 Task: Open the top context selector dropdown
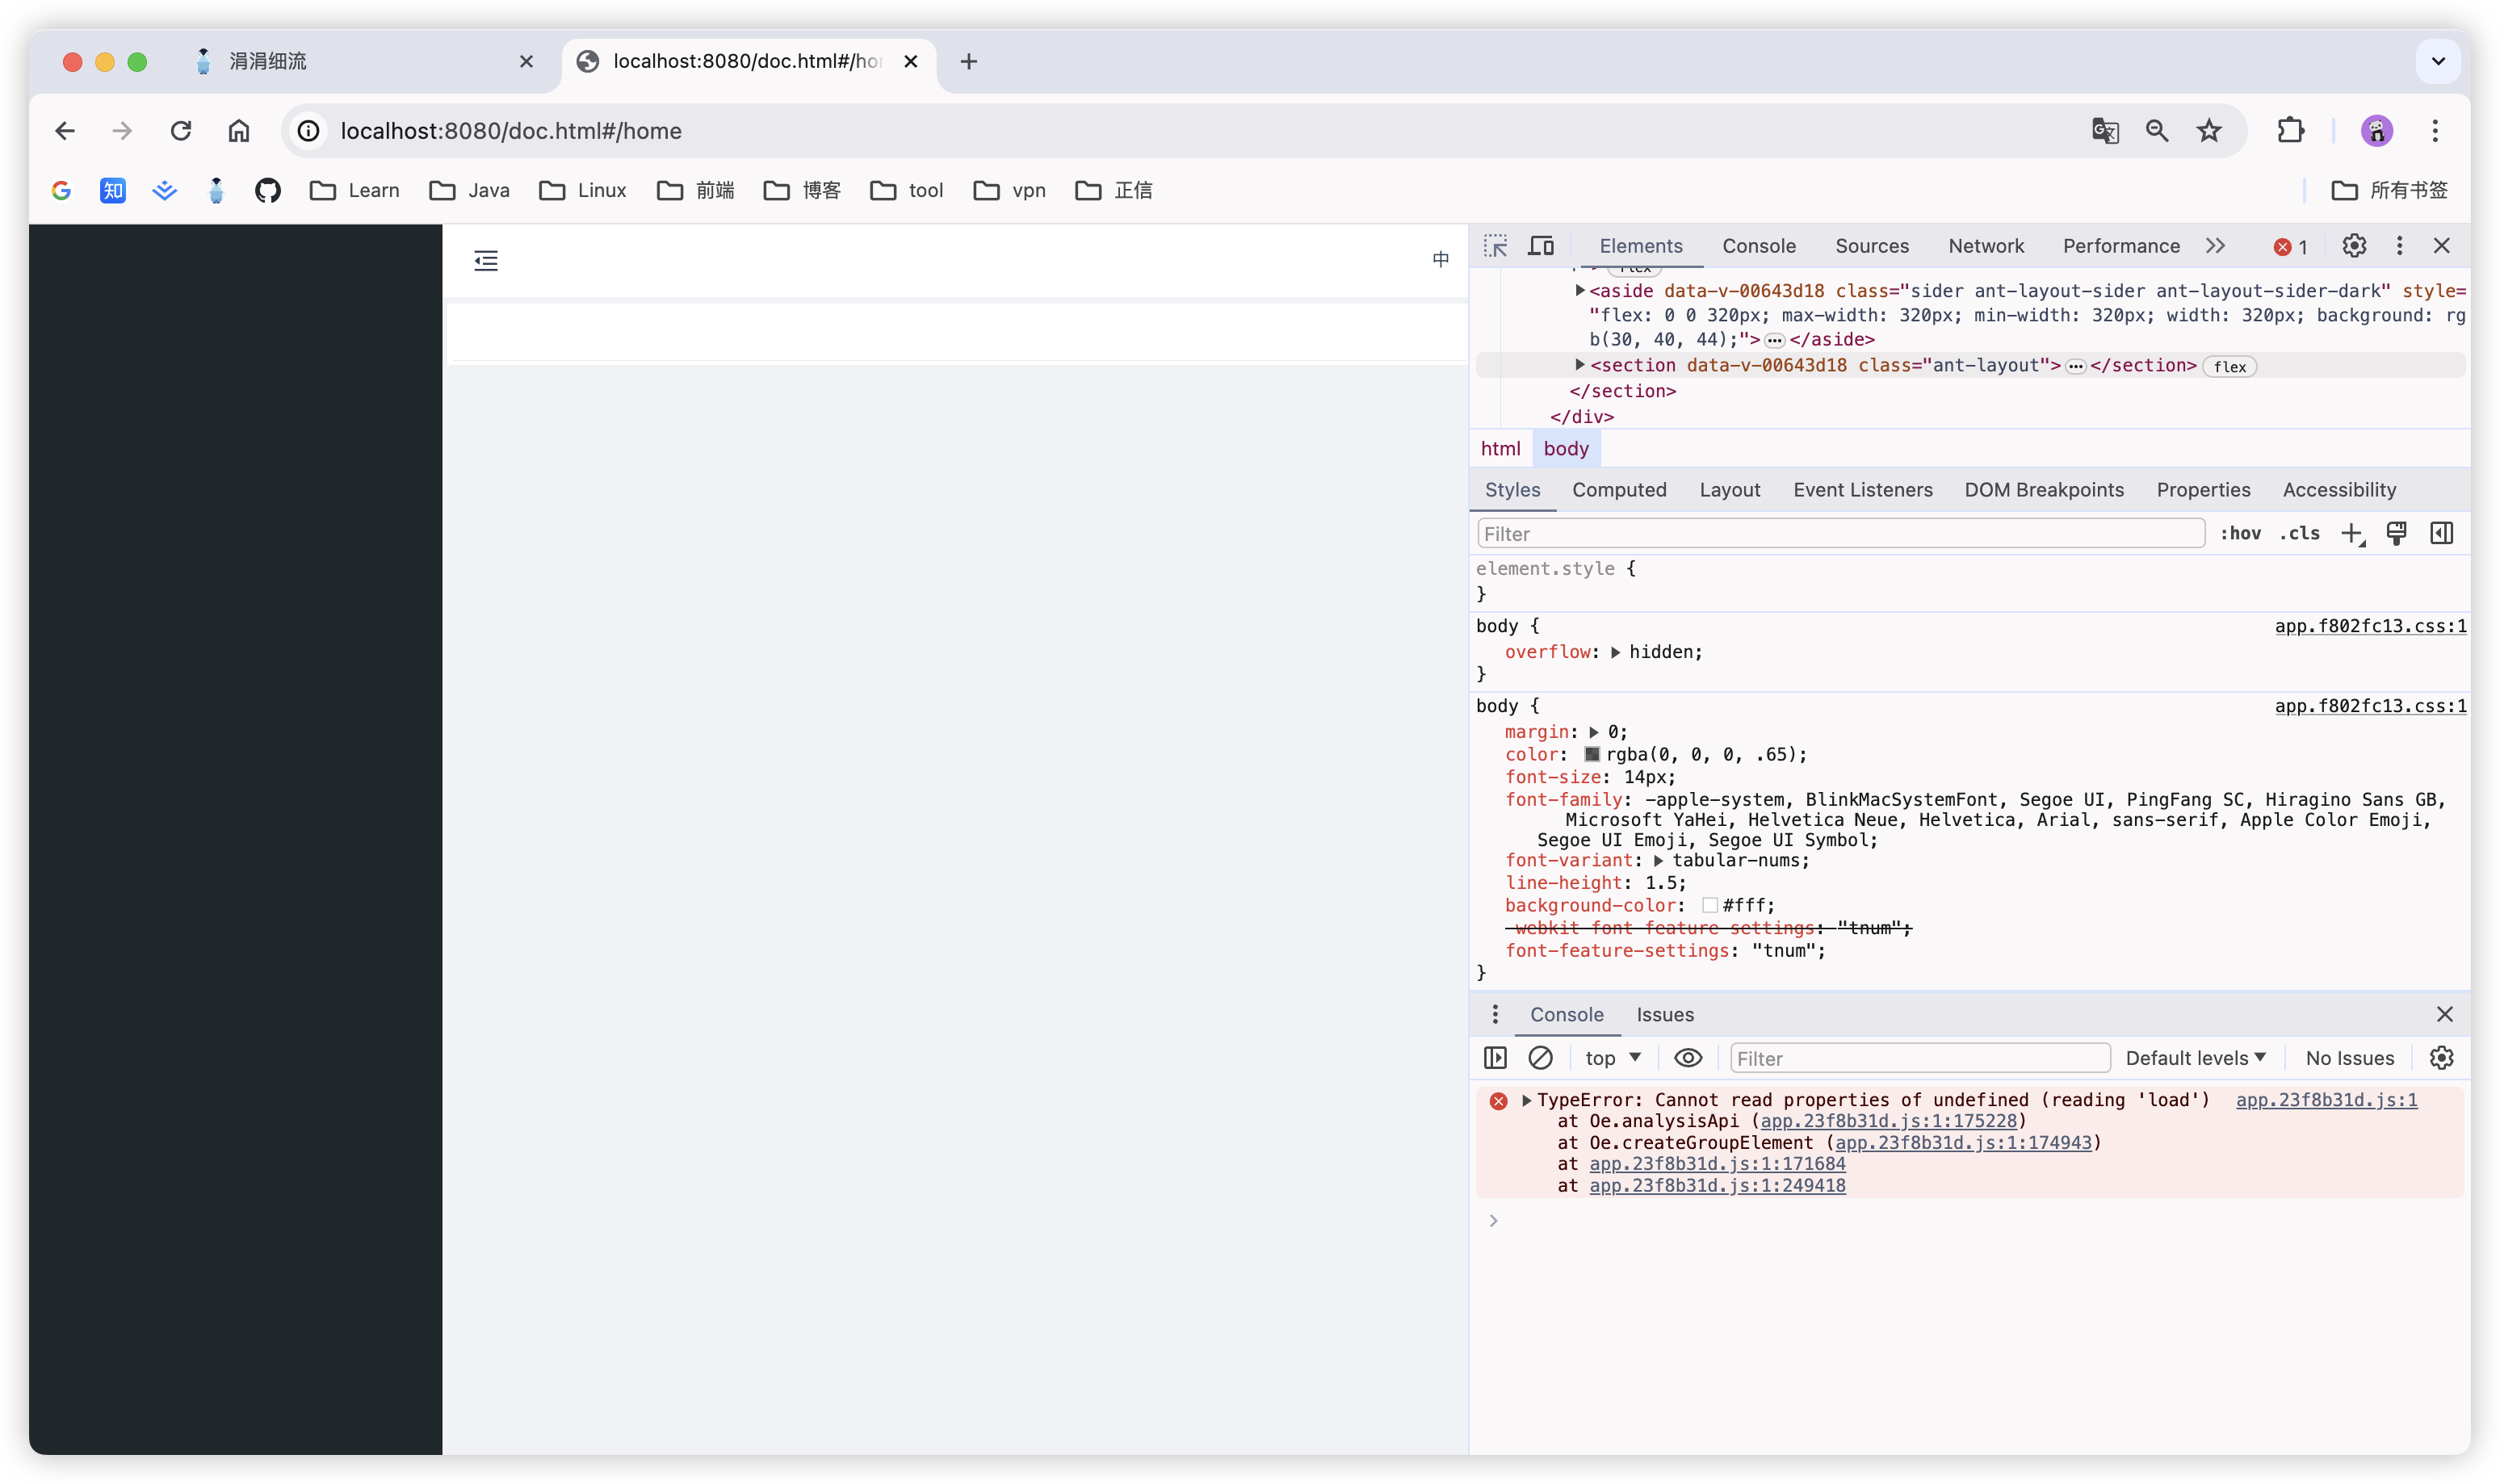coord(1613,1058)
